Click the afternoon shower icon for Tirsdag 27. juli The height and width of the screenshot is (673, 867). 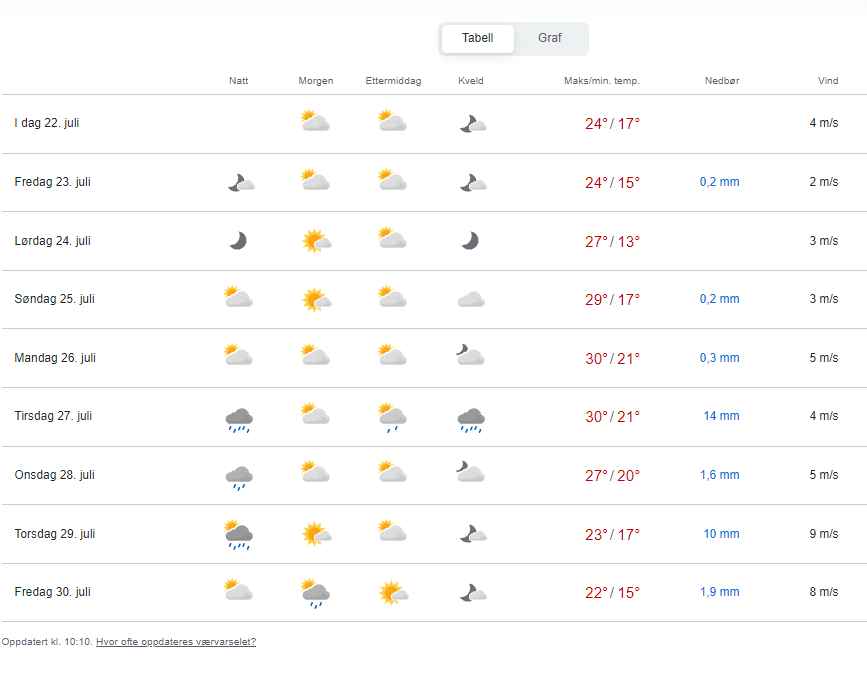(392, 417)
